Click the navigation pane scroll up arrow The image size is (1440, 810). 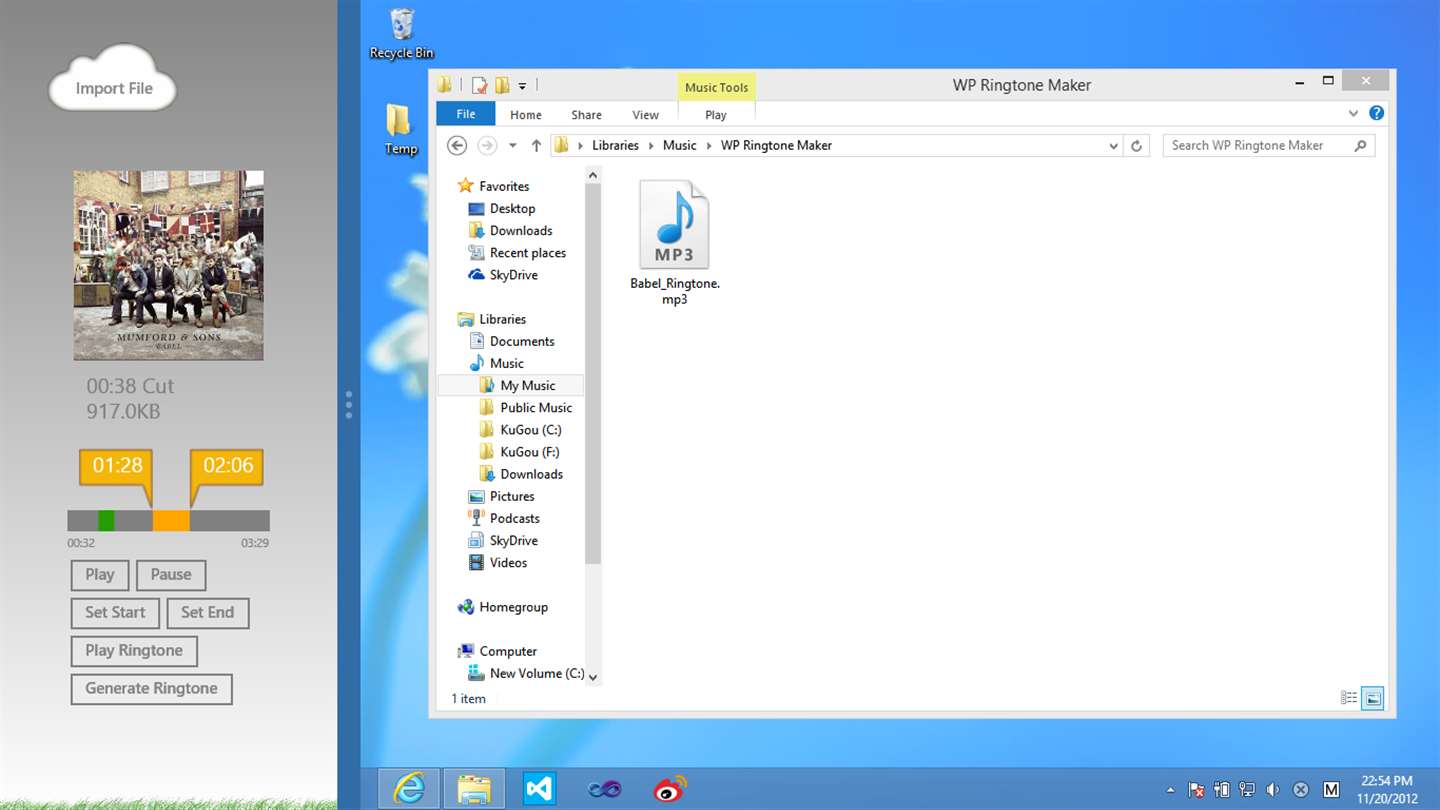[593, 176]
